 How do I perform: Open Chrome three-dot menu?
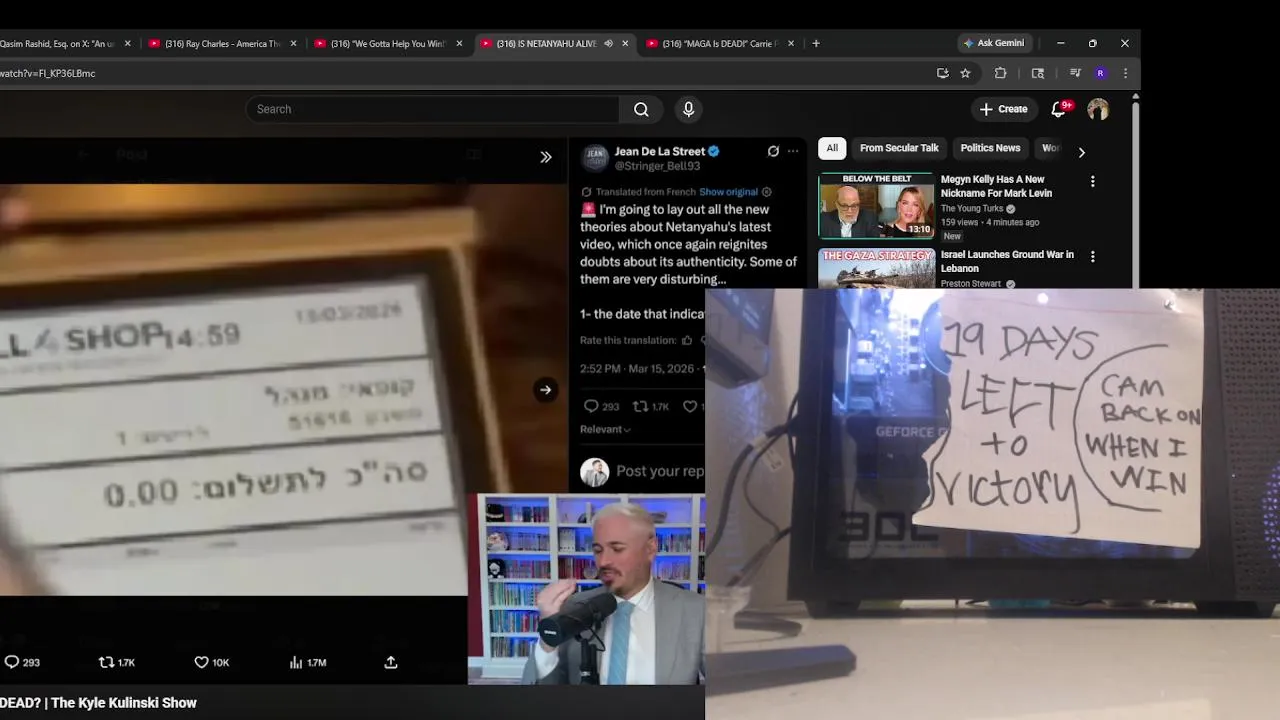tap(1125, 73)
